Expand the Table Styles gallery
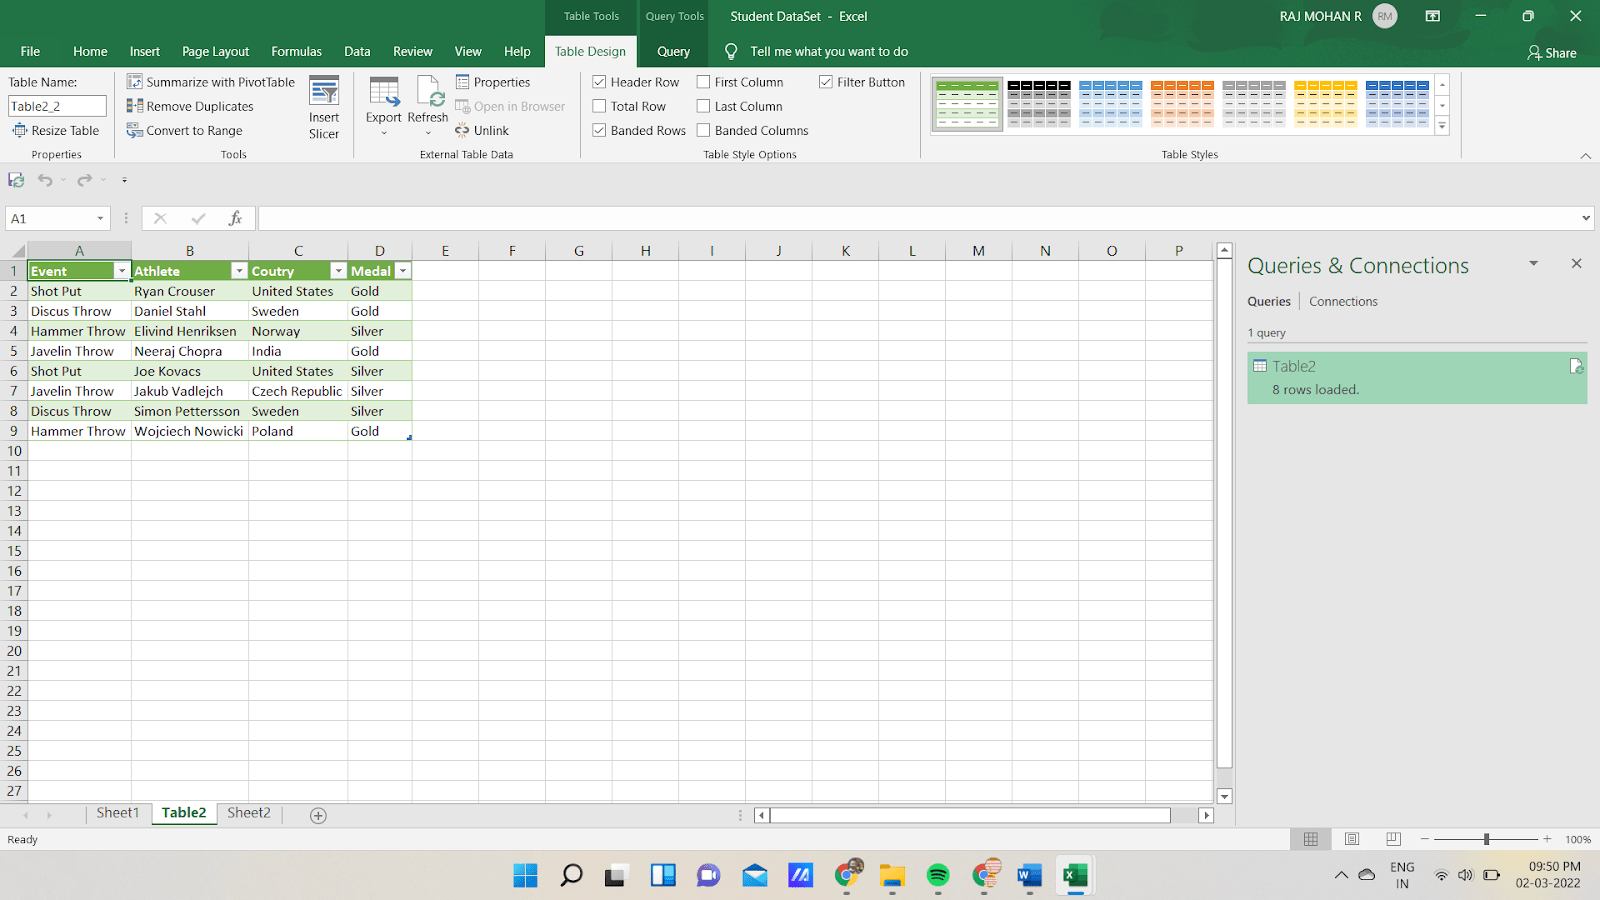 click(x=1442, y=126)
